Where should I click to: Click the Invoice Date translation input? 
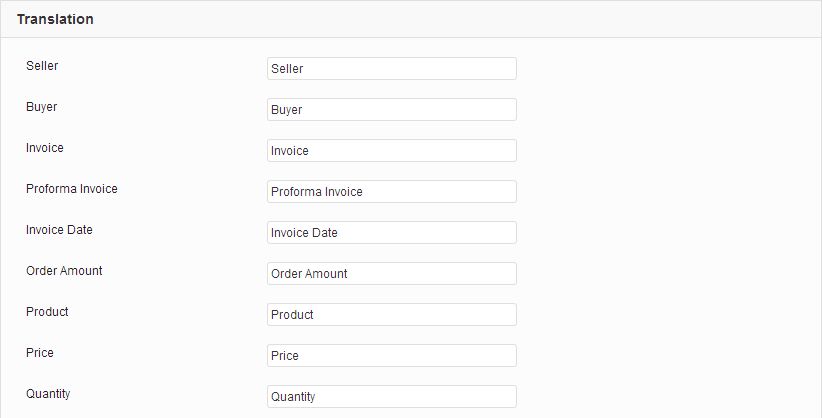(392, 232)
